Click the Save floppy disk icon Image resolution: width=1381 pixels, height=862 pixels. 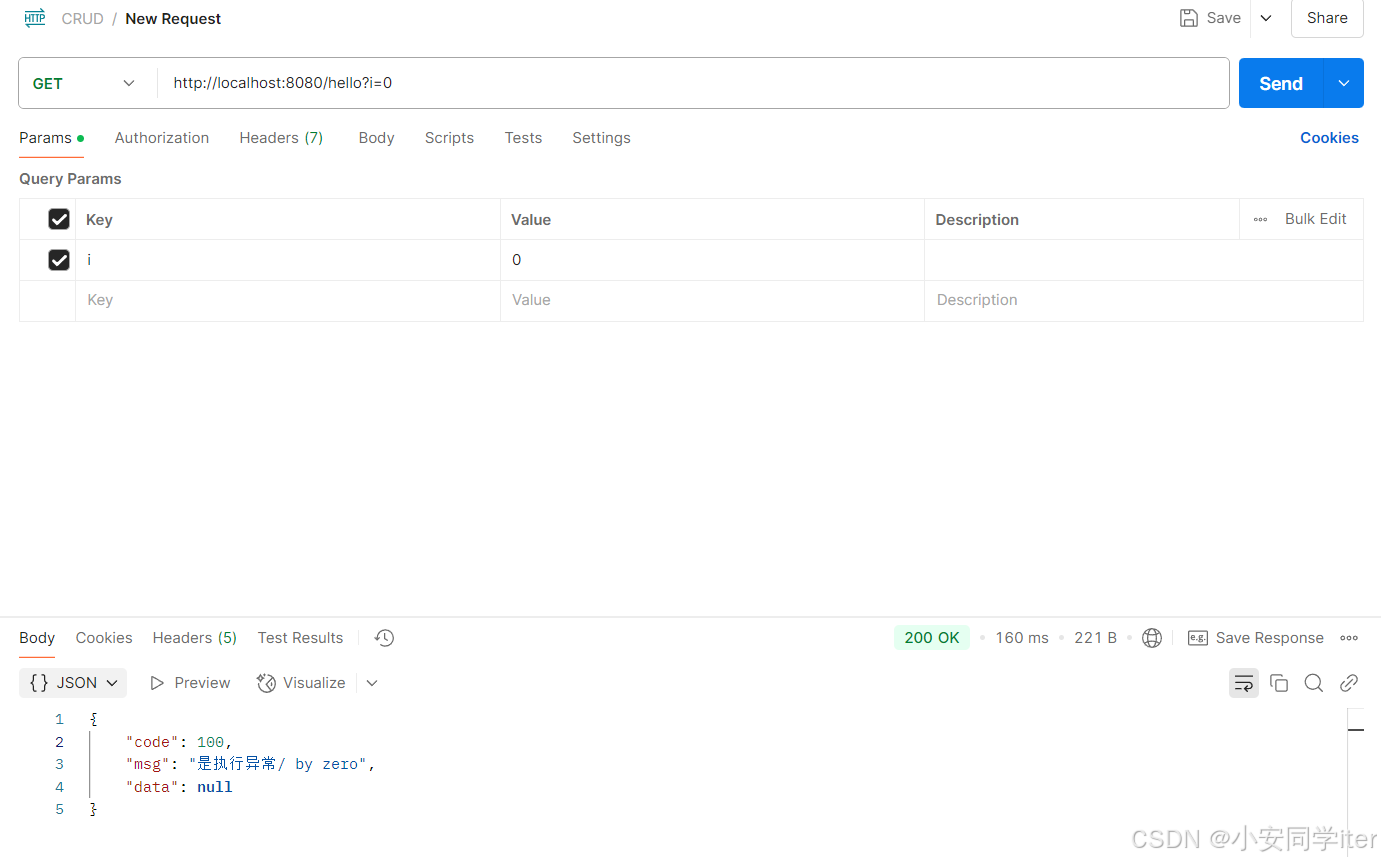tap(1189, 18)
